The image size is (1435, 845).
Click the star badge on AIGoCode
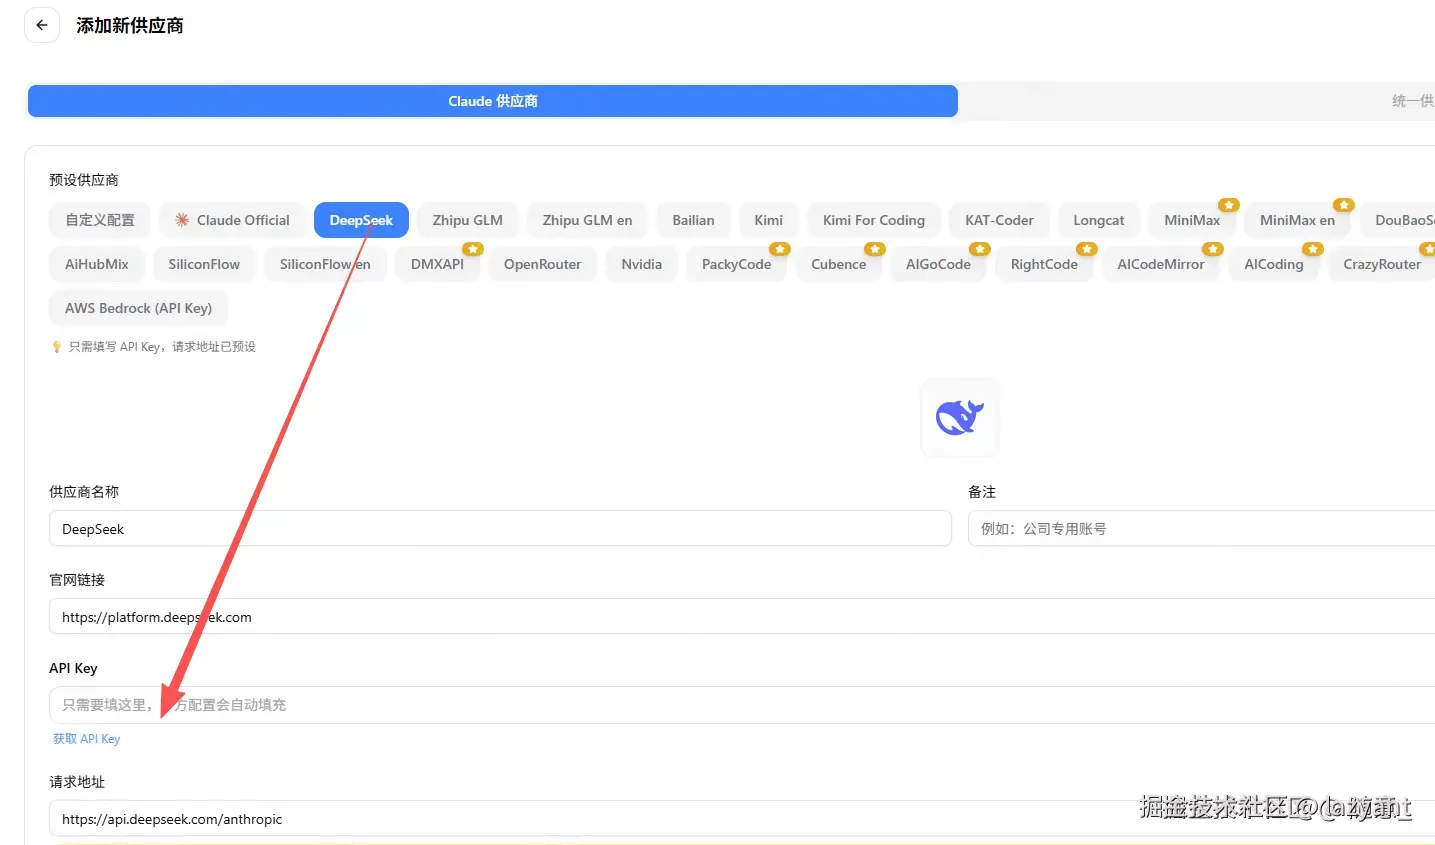[980, 249]
